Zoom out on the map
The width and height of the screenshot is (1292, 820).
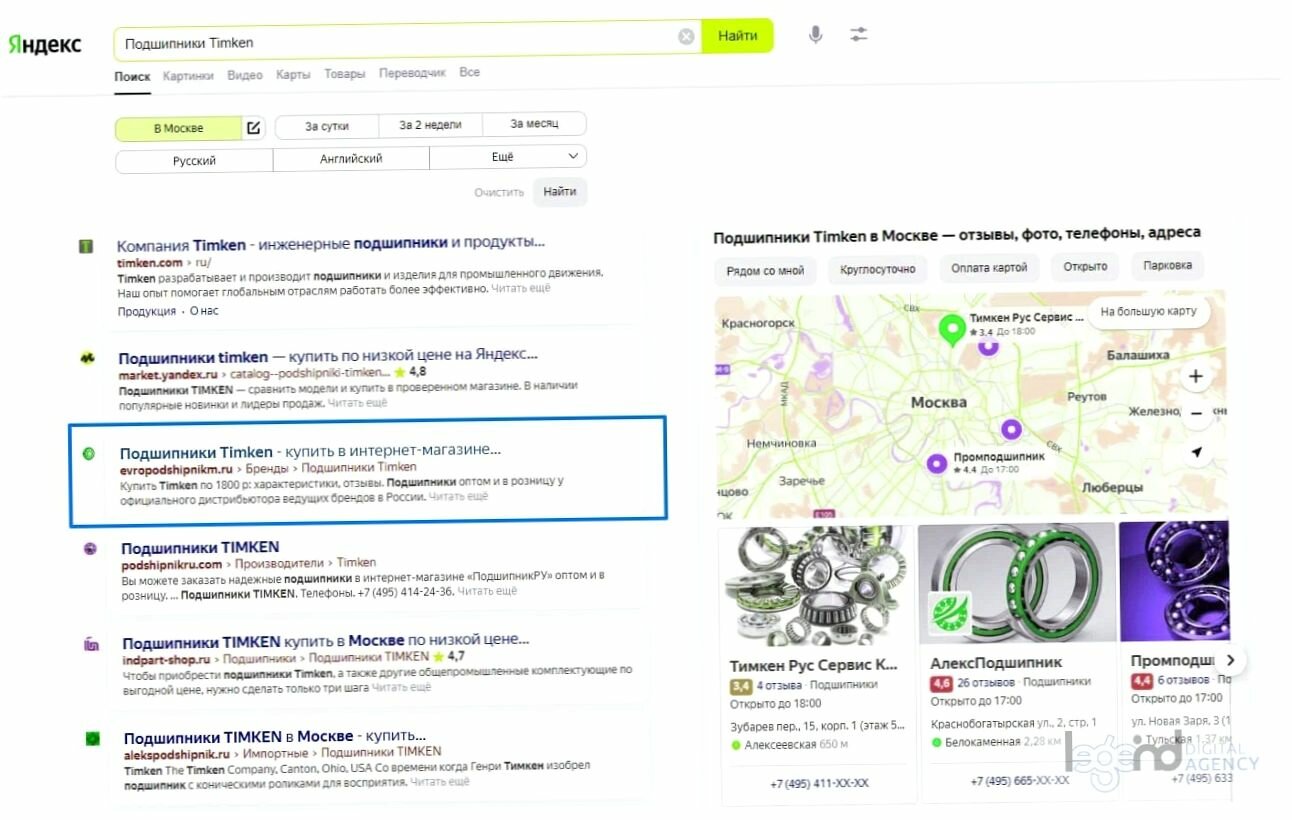pos(1195,412)
